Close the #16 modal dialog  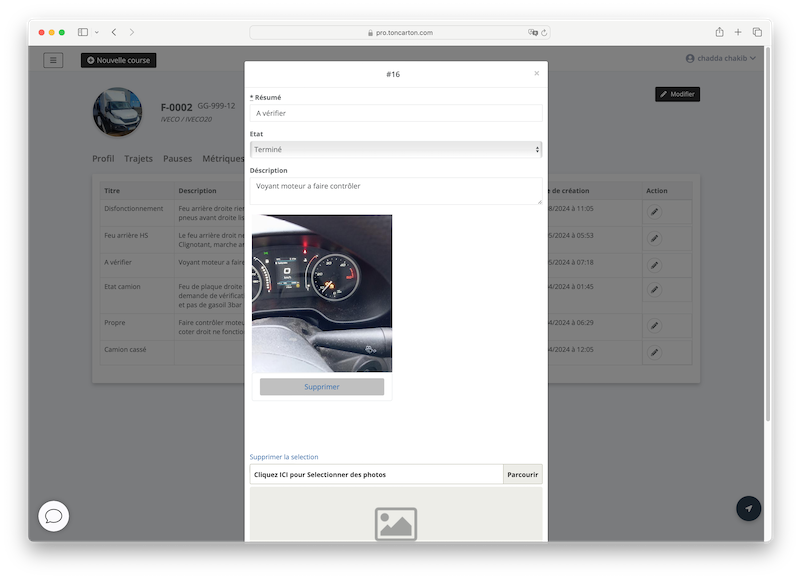(536, 73)
